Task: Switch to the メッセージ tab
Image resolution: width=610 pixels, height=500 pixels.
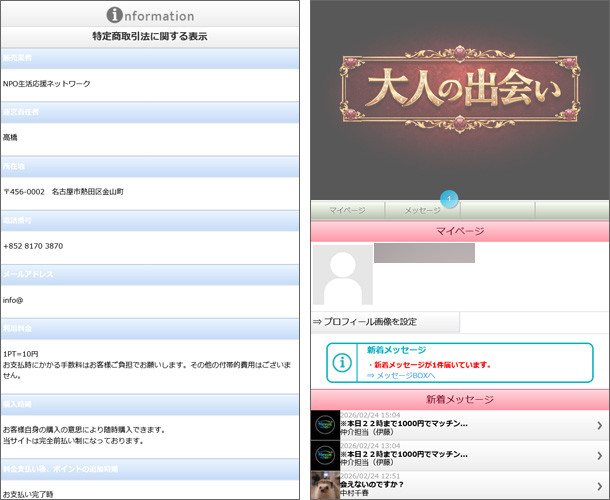Action: (423, 211)
